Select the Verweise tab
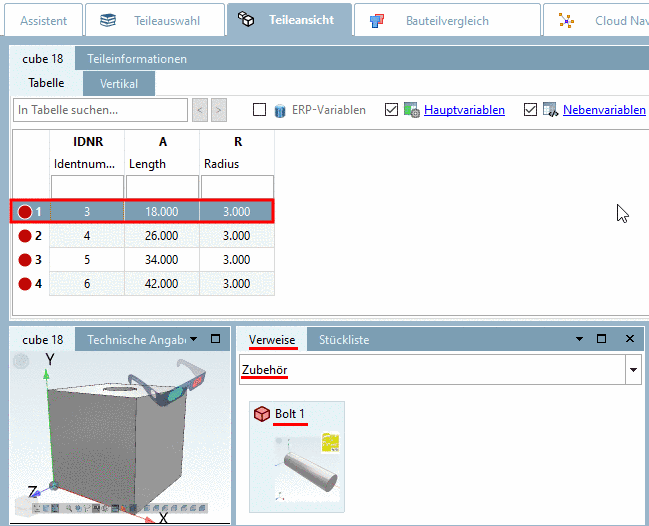Image resolution: width=649 pixels, height=526 pixels. pos(272,340)
